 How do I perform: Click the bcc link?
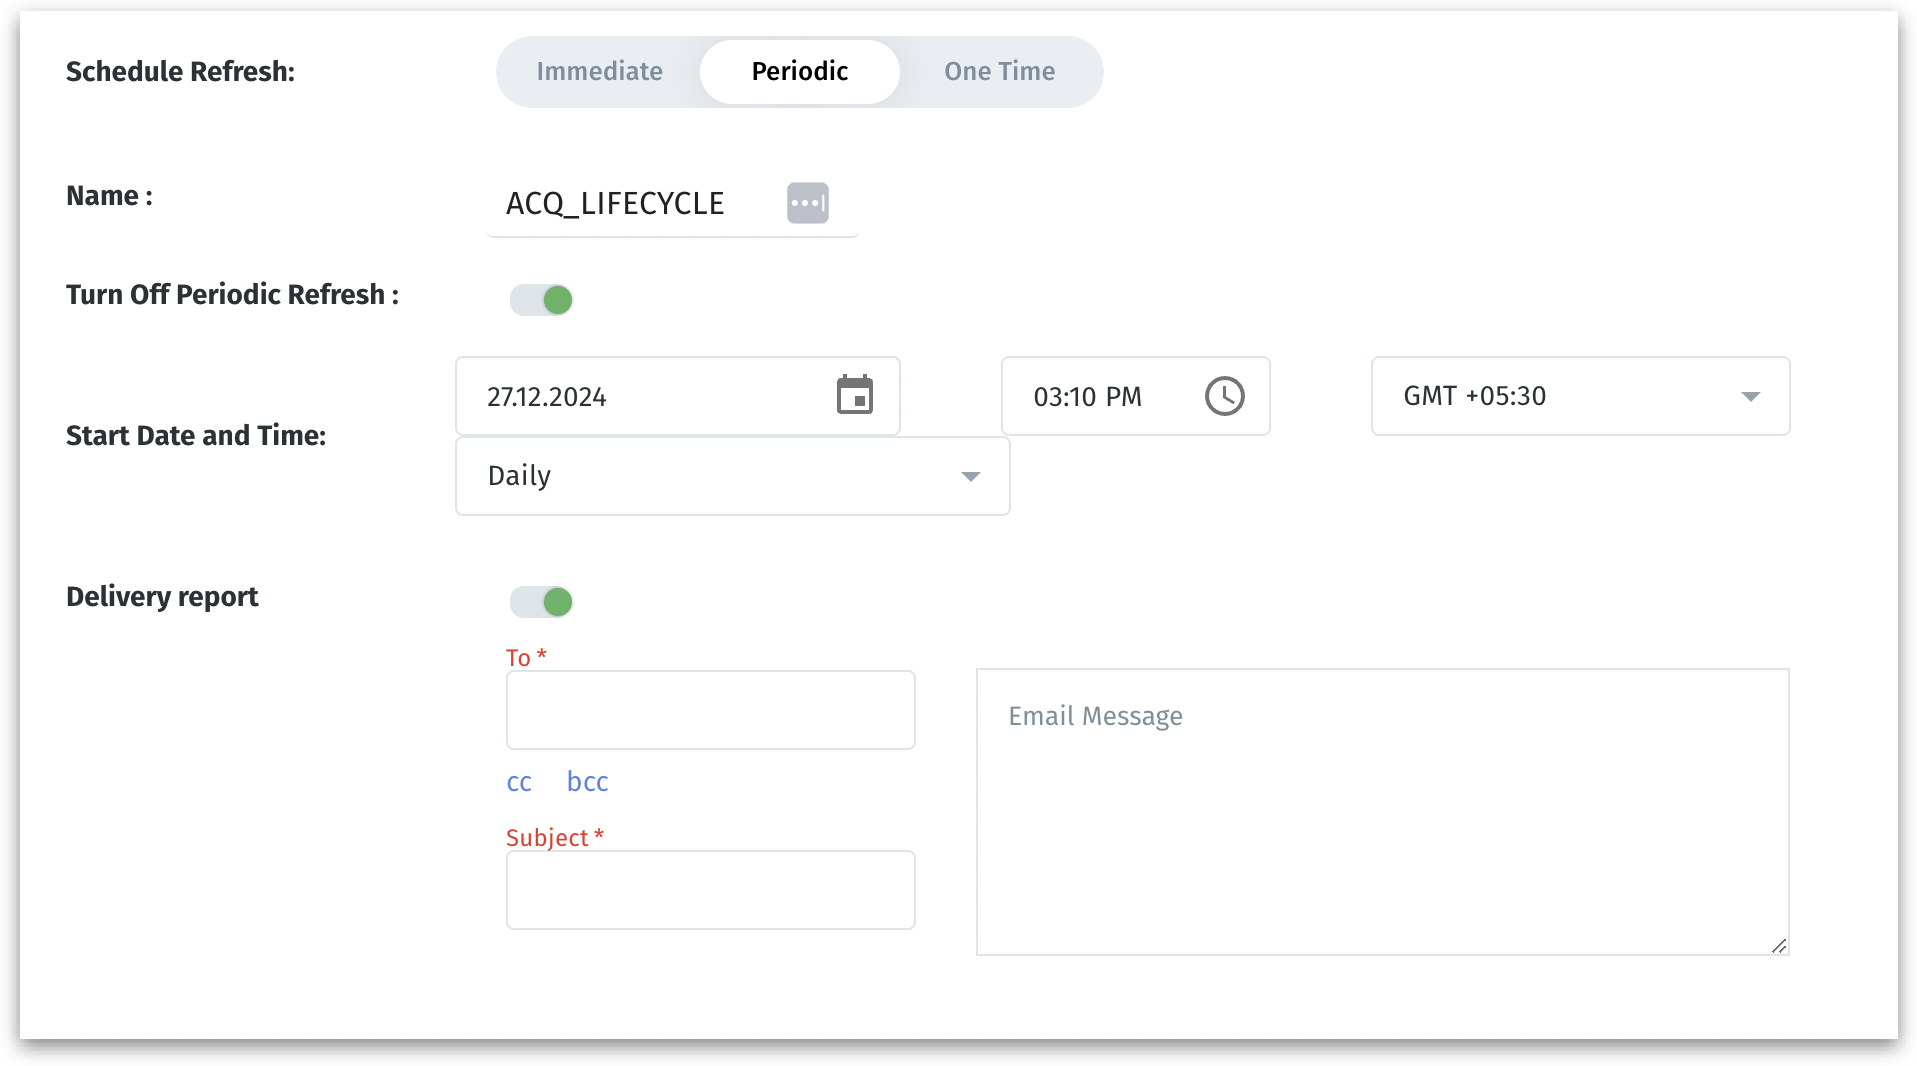point(587,782)
